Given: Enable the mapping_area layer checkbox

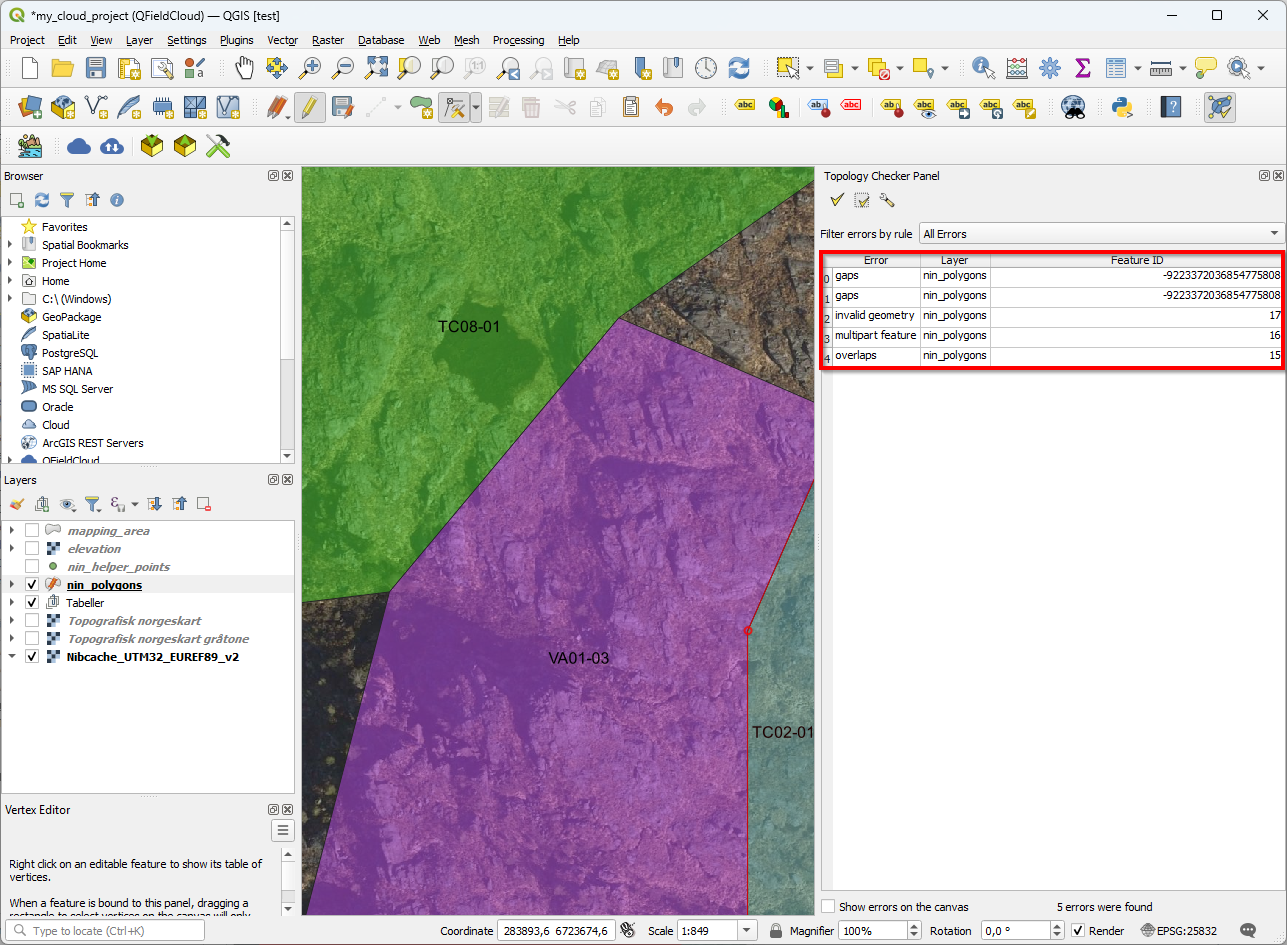Looking at the screenshot, I should tap(32, 531).
